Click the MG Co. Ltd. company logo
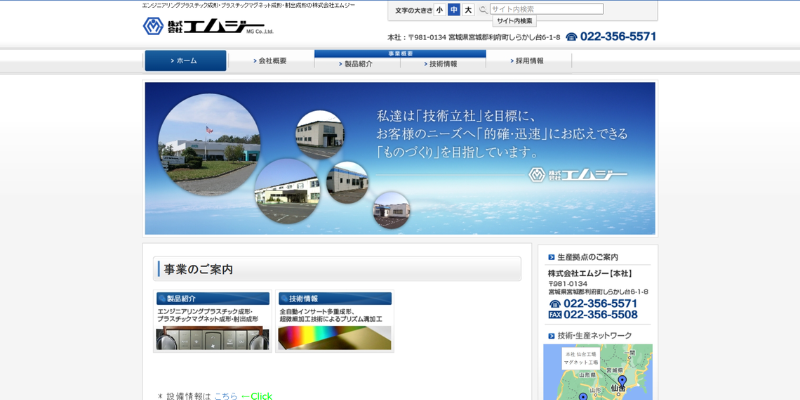Image resolution: width=800 pixels, height=400 pixels. (x=203, y=26)
